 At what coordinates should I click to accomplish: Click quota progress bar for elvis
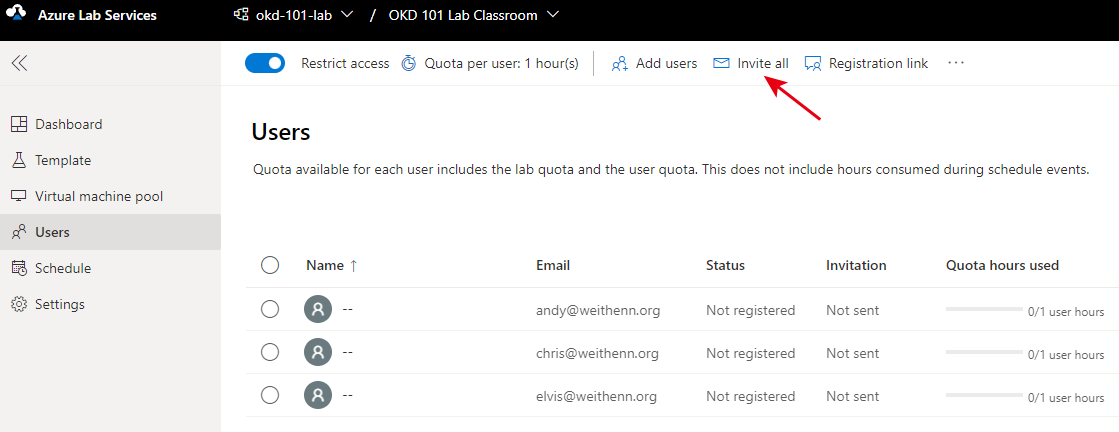coord(984,395)
